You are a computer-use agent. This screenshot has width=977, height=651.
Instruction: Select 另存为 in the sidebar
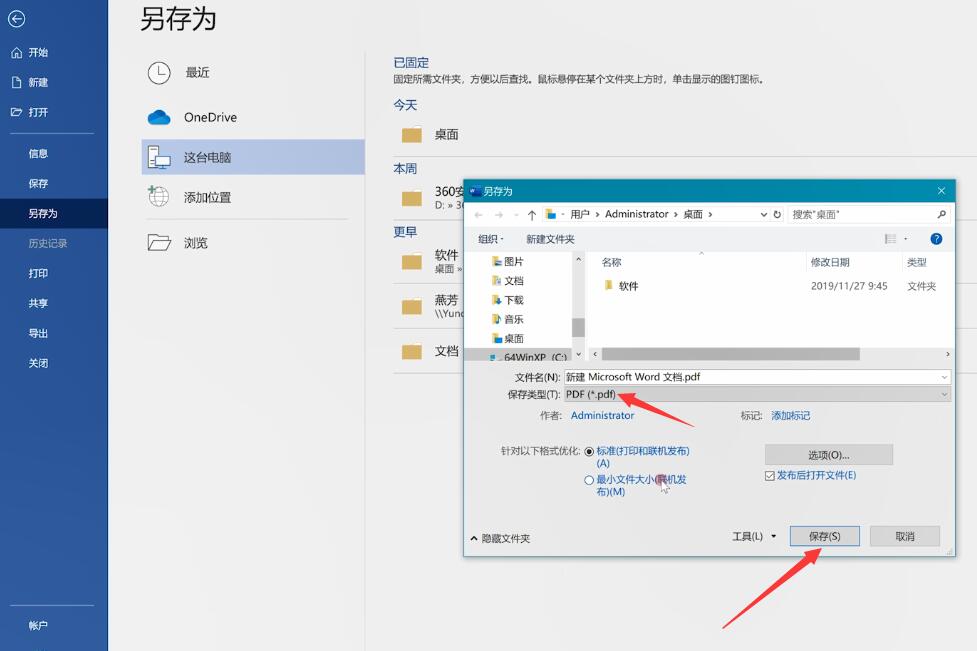pos(42,213)
